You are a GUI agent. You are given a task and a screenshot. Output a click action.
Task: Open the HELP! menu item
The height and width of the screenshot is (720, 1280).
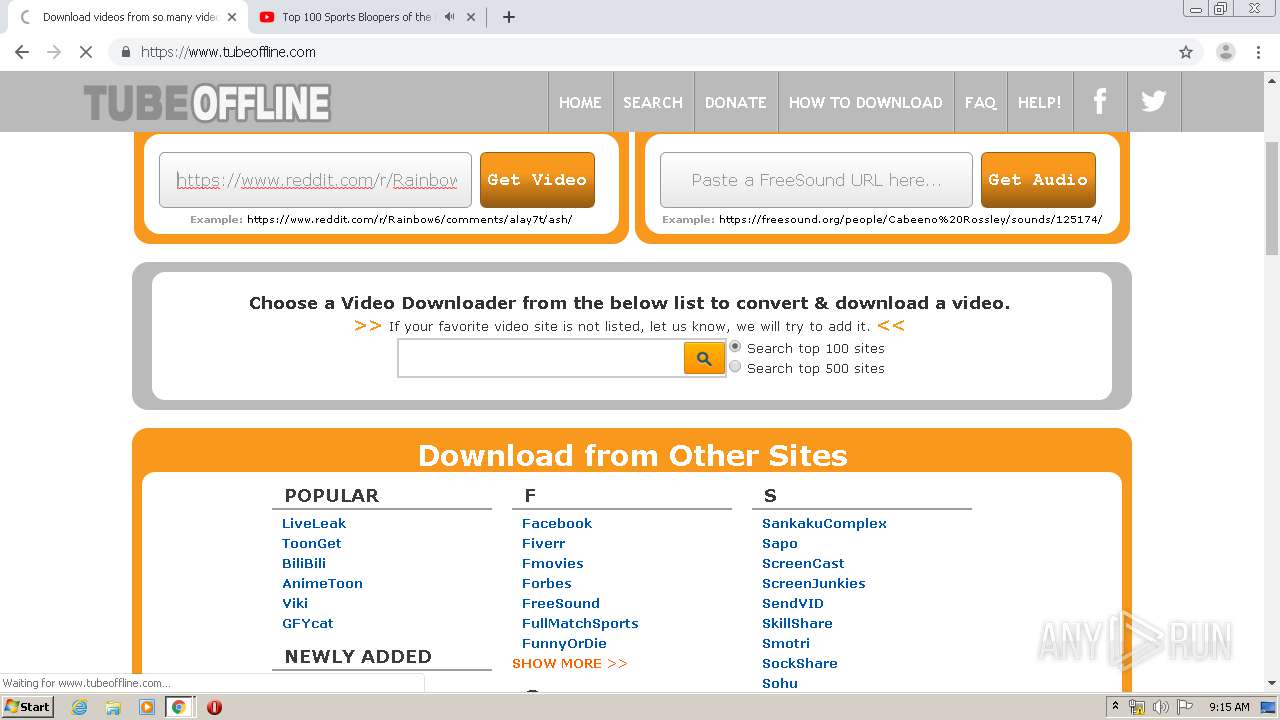point(1040,102)
